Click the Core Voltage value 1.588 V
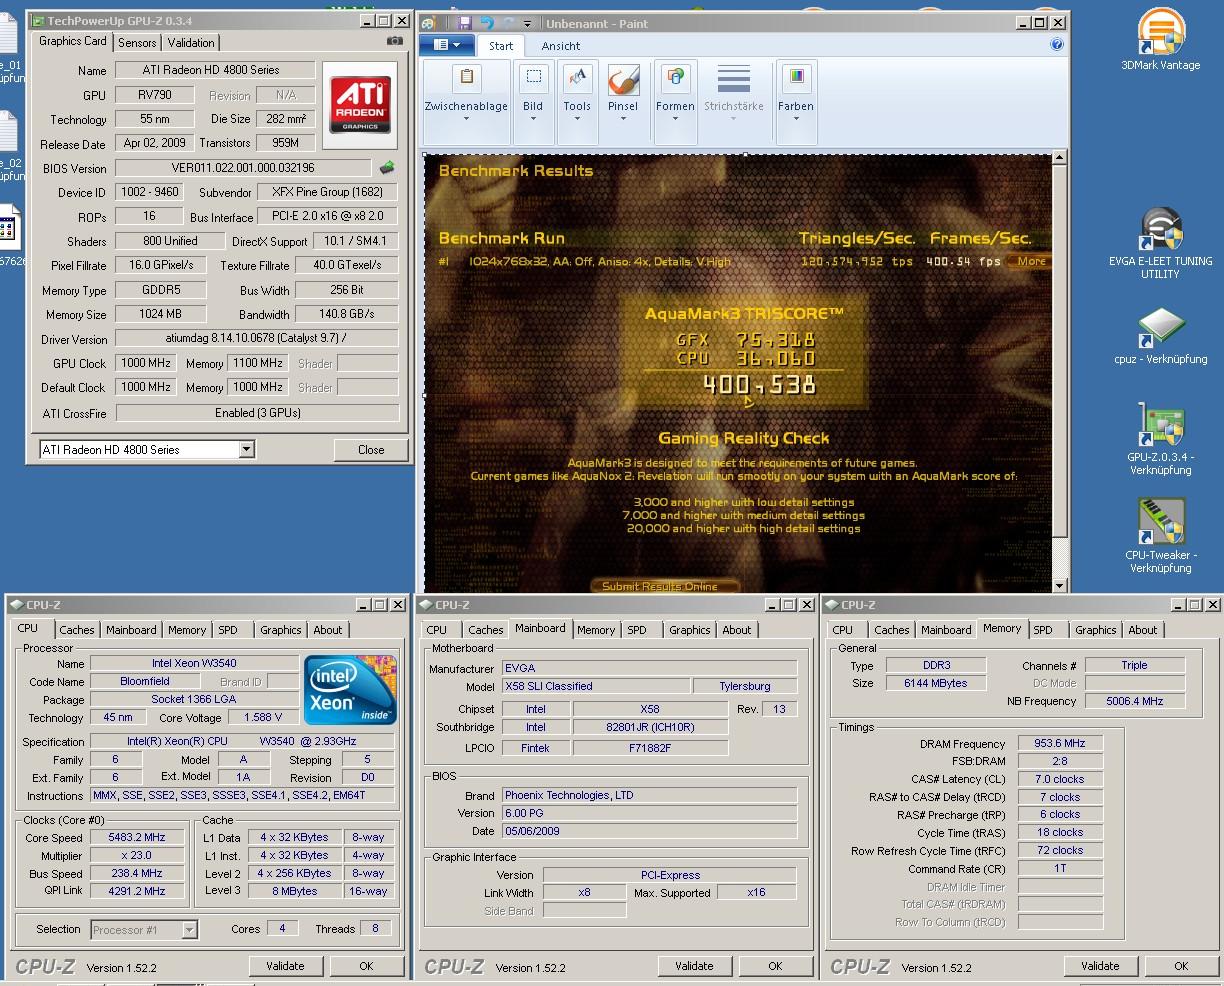This screenshot has height=986, width=1224. coord(262,717)
